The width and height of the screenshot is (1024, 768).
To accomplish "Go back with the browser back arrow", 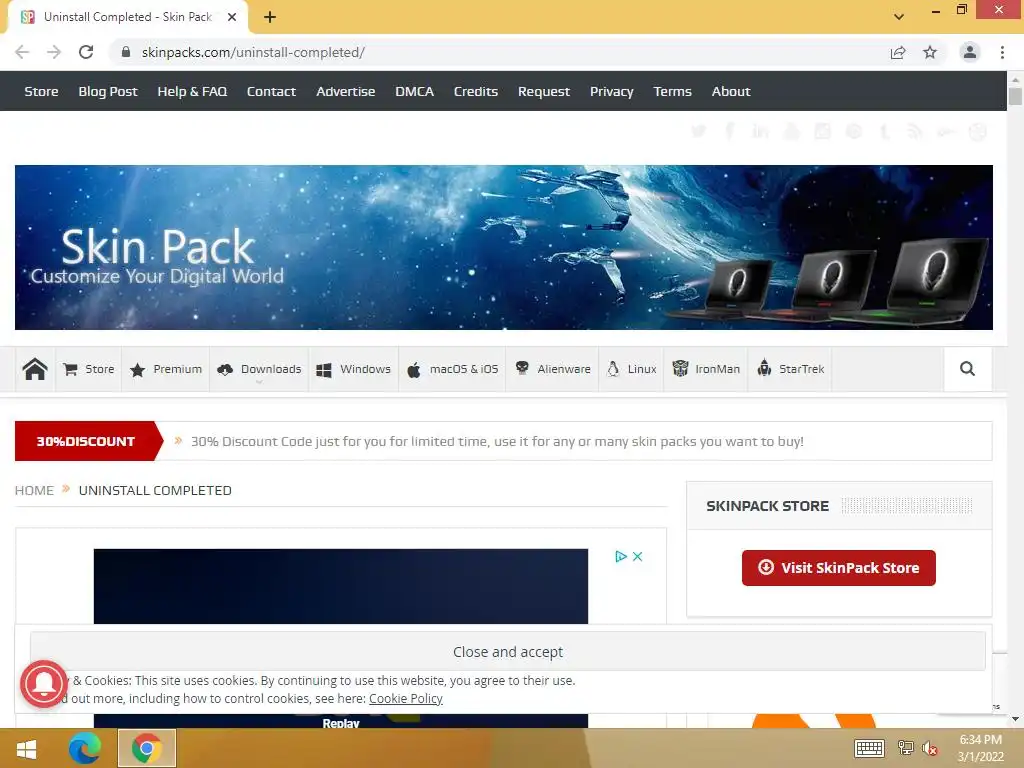I will point(22,52).
